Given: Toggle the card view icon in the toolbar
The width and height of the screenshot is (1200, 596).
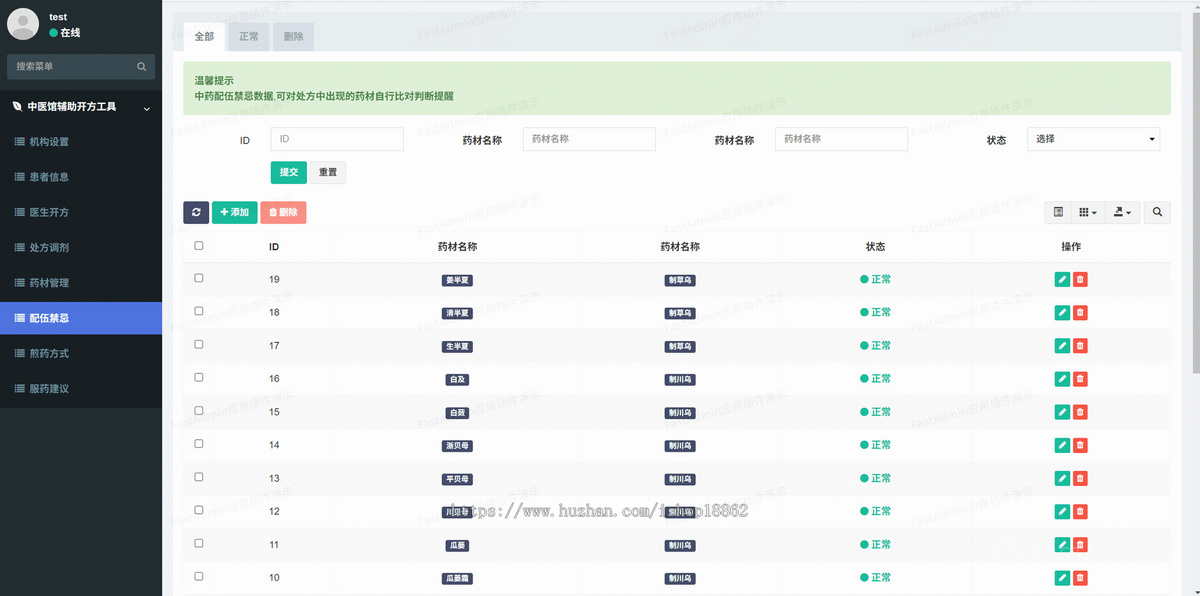Looking at the screenshot, I should [1058, 212].
